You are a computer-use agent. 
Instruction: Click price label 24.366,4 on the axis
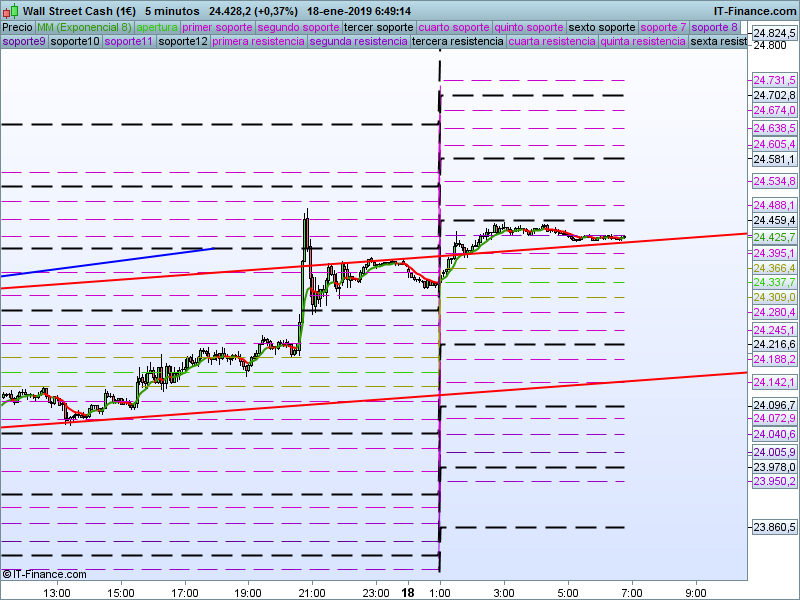pos(774,268)
